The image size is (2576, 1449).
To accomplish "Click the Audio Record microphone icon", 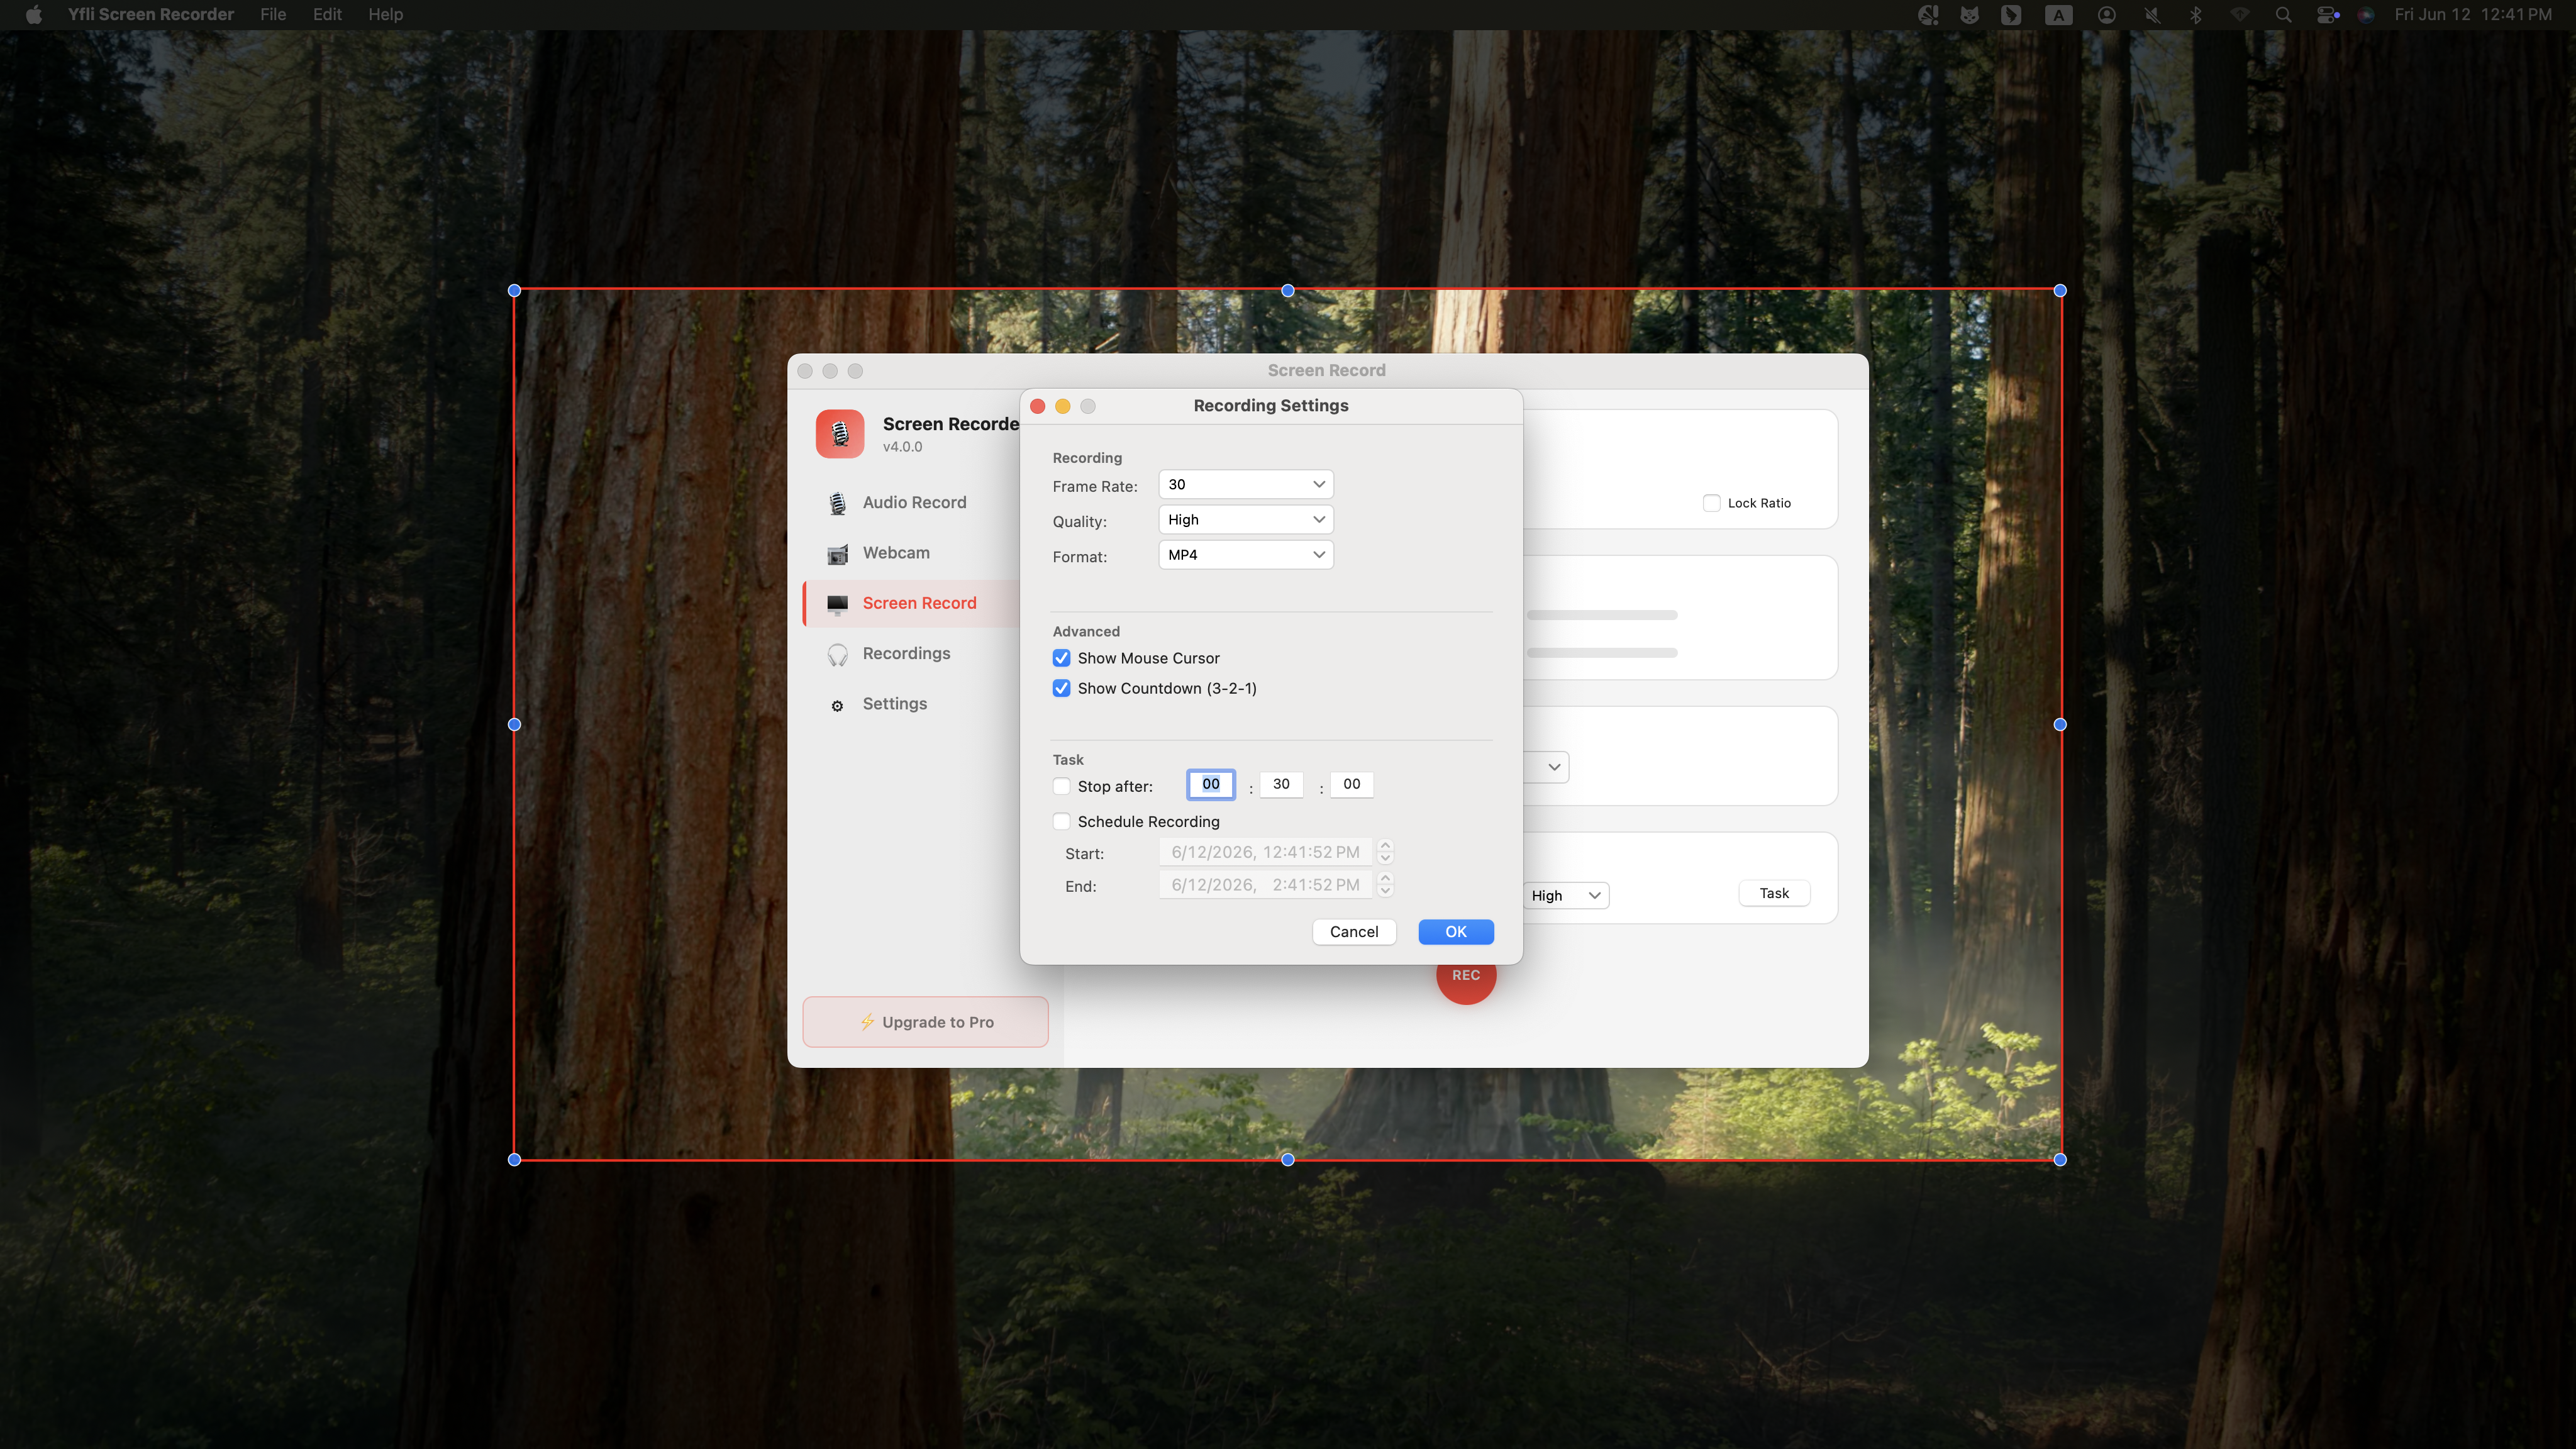I will pos(838,503).
